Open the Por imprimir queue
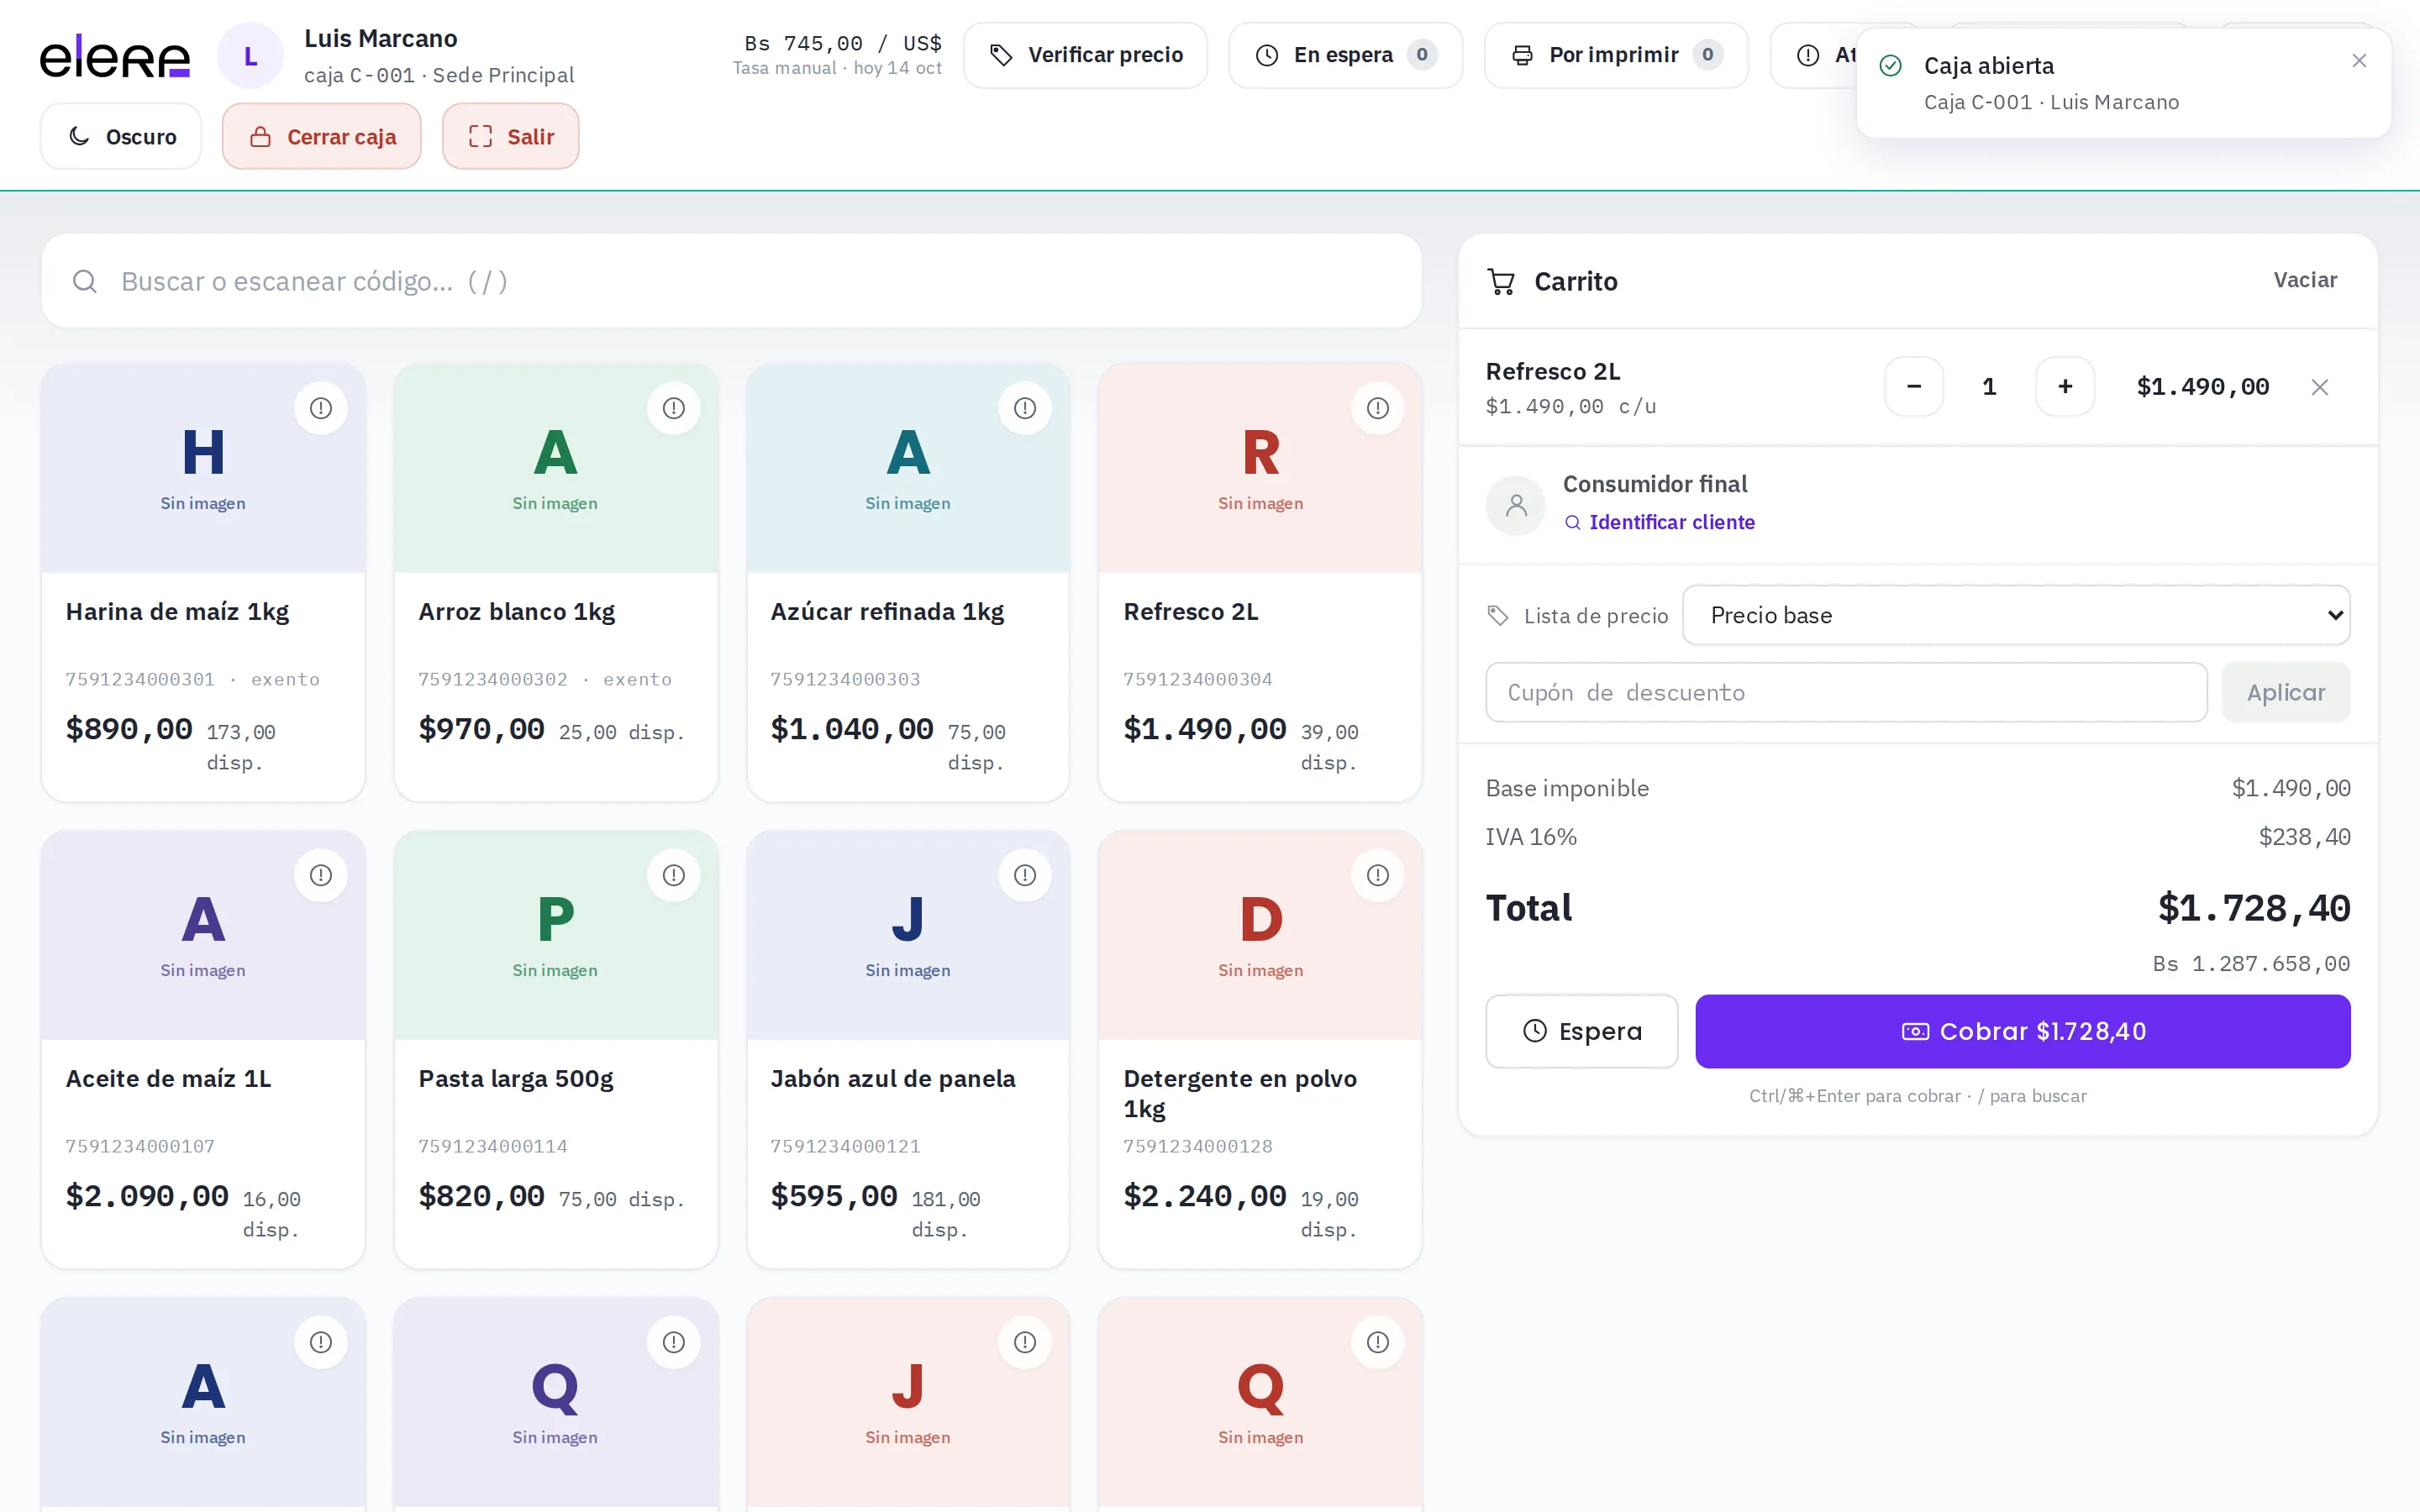Screen dimensions: 2420x1512 [x=1616, y=55]
